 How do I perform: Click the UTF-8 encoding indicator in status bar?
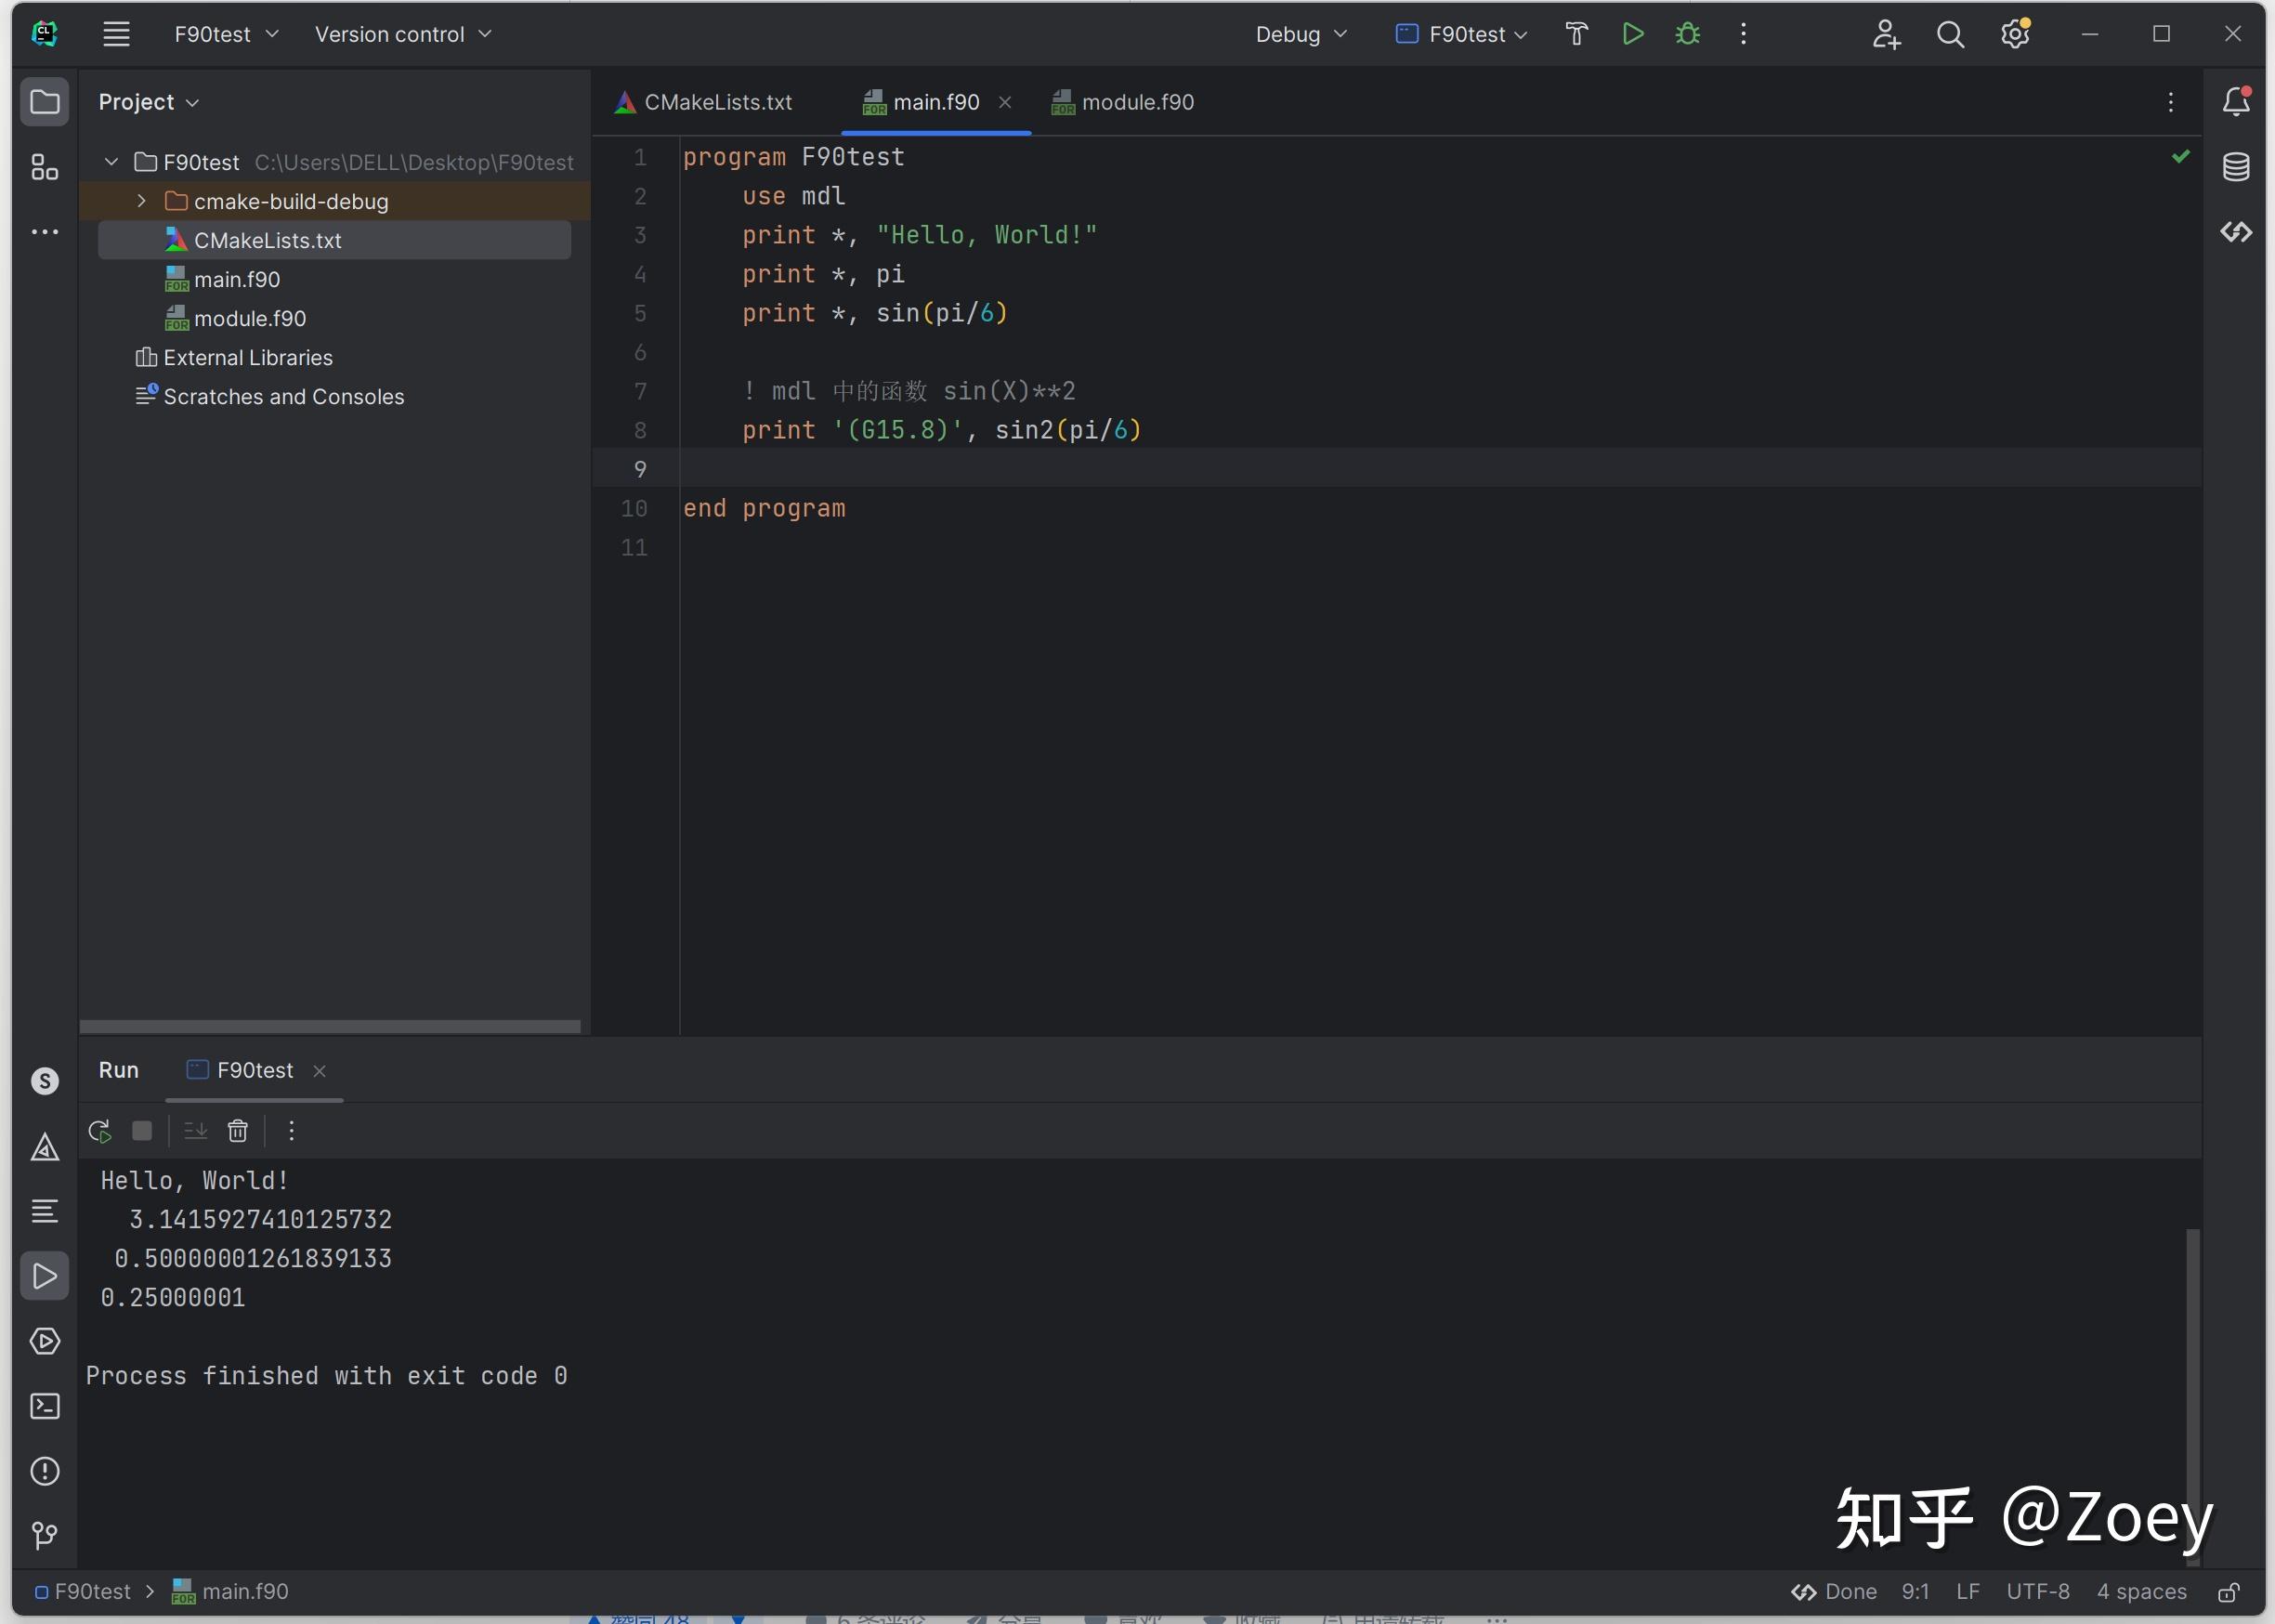pos(2038,1591)
